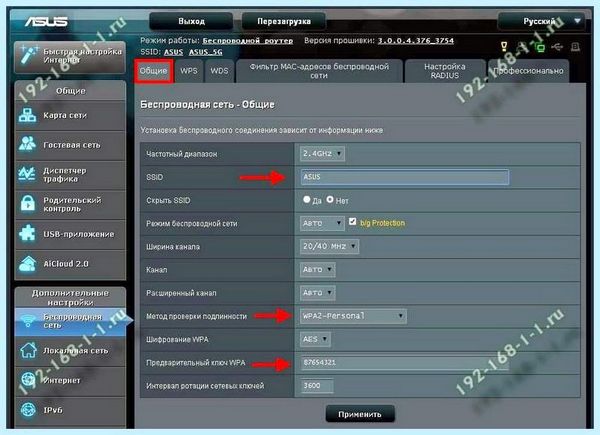Image resolution: width=600 pixels, height=435 pixels.
Task: Open the Фильтр MAC-адресов tab
Action: point(319,71)
